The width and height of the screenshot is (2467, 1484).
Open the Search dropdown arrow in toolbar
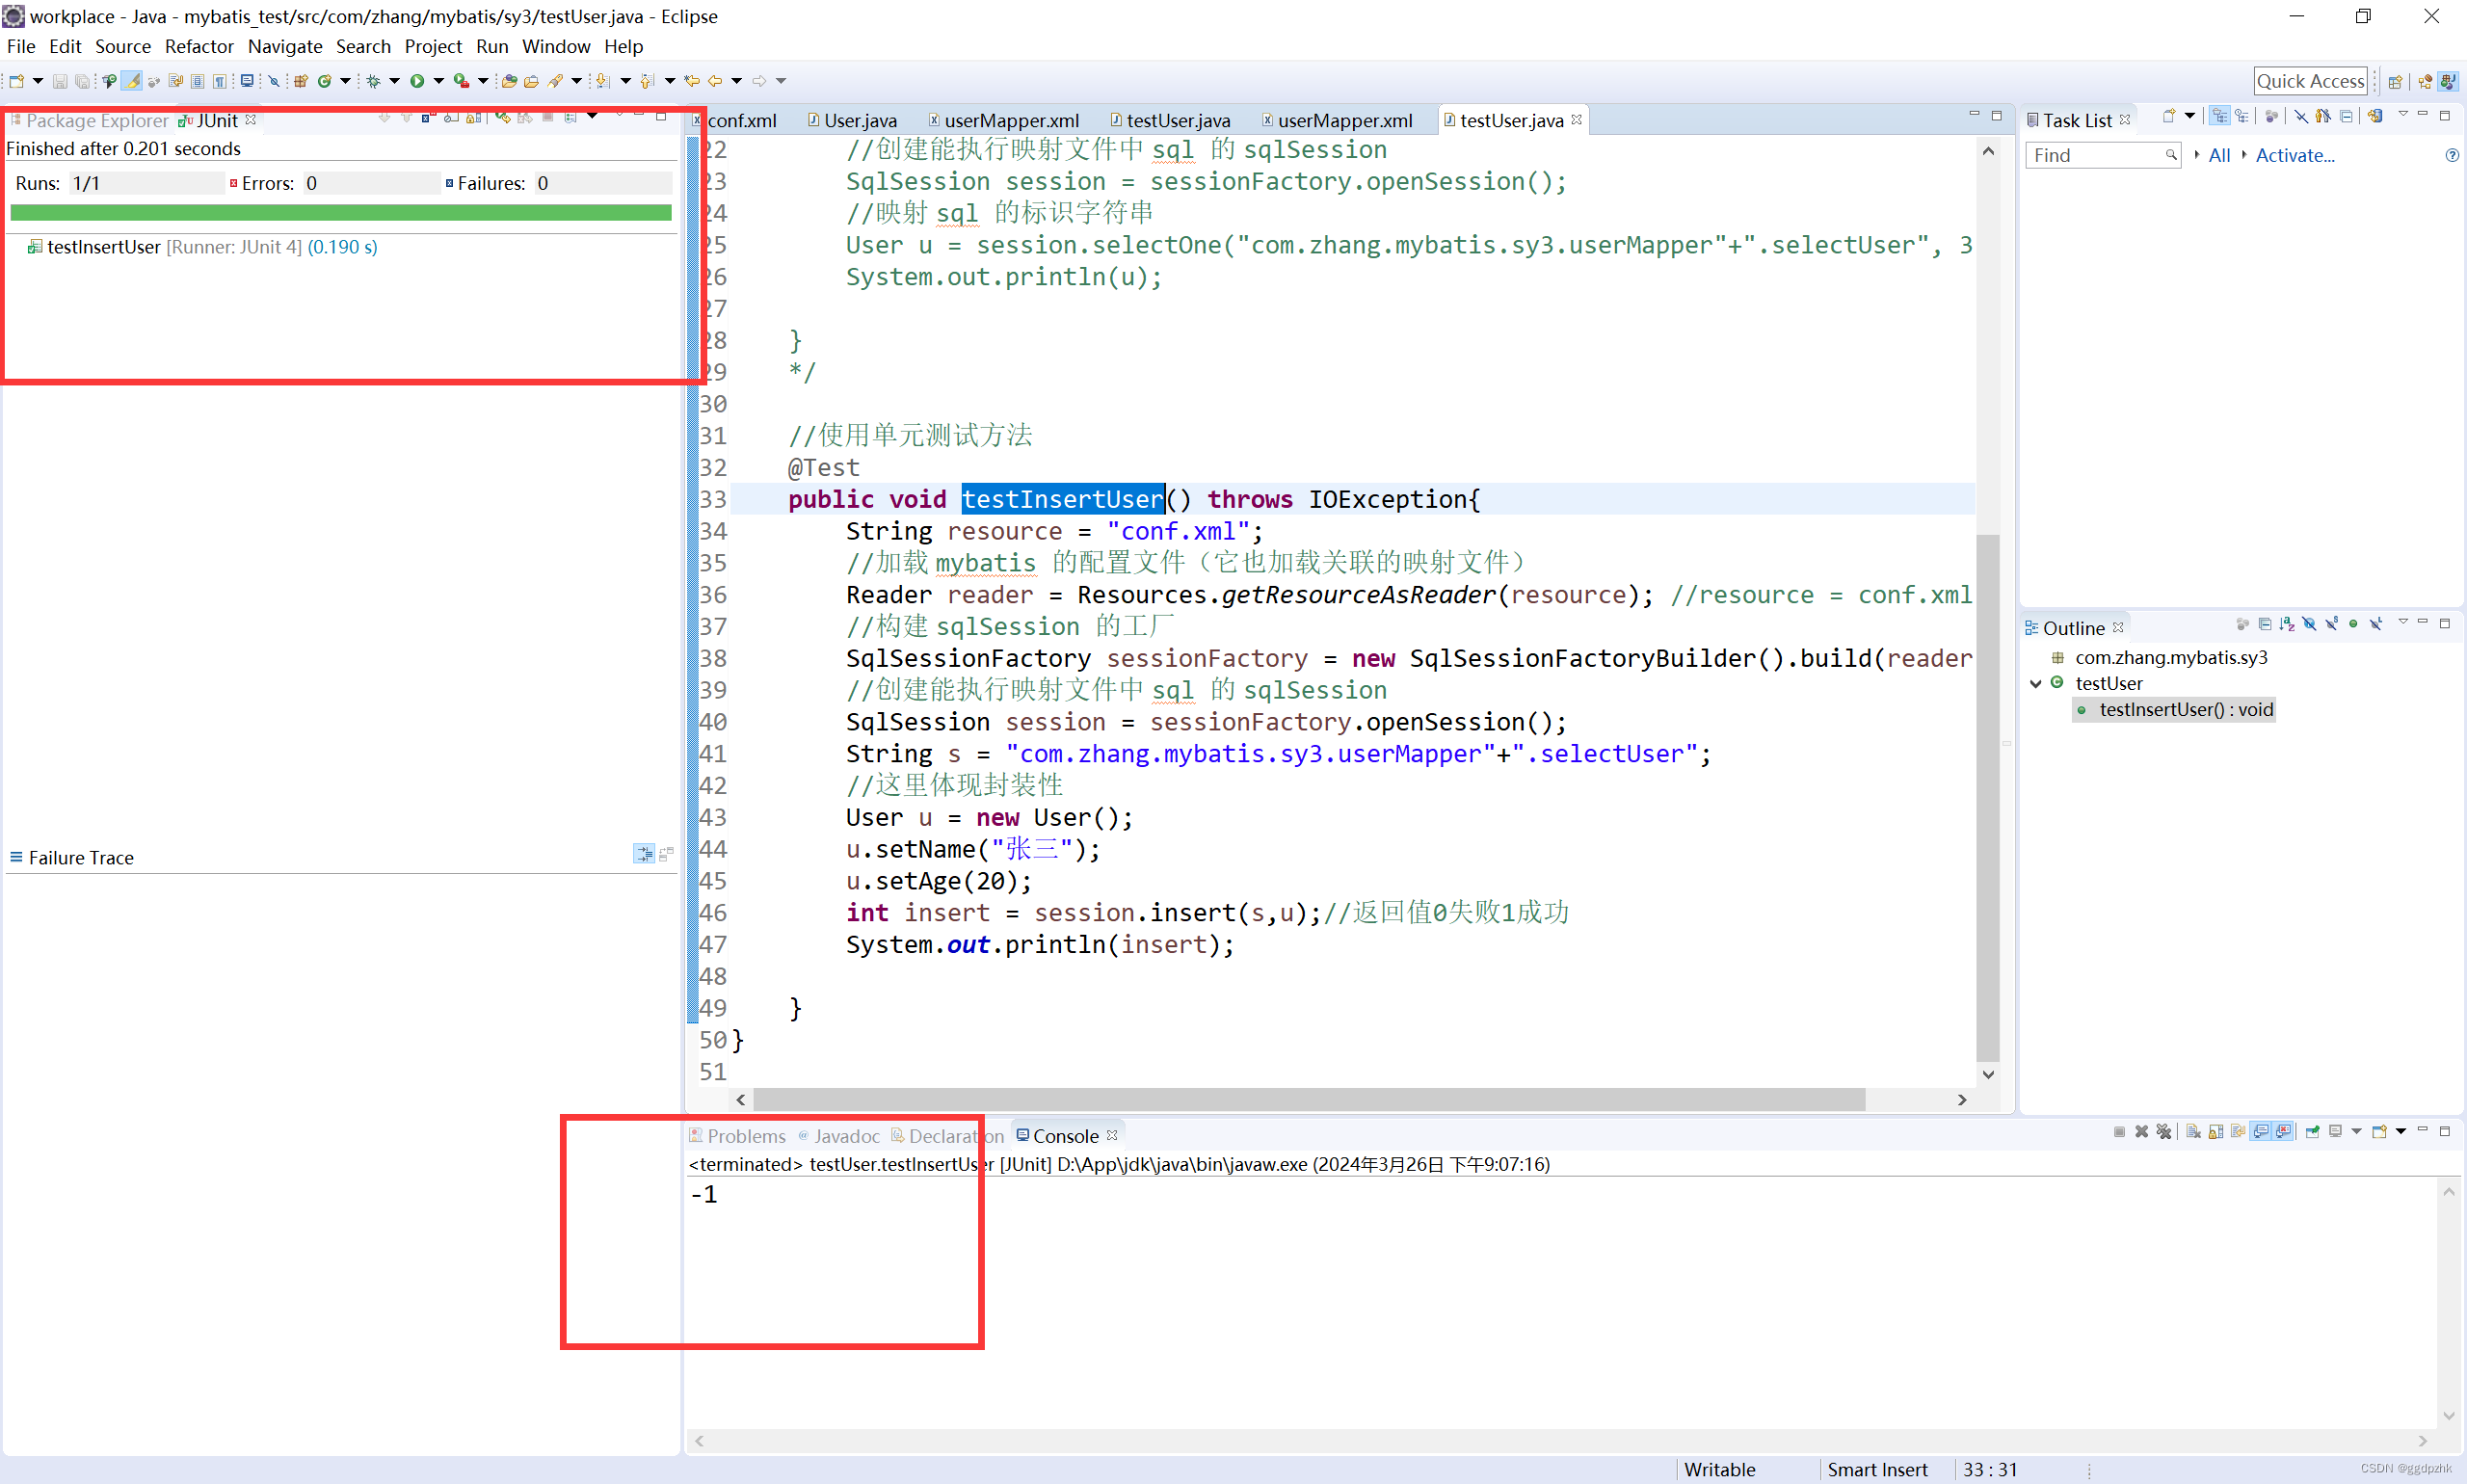(577, 81)
